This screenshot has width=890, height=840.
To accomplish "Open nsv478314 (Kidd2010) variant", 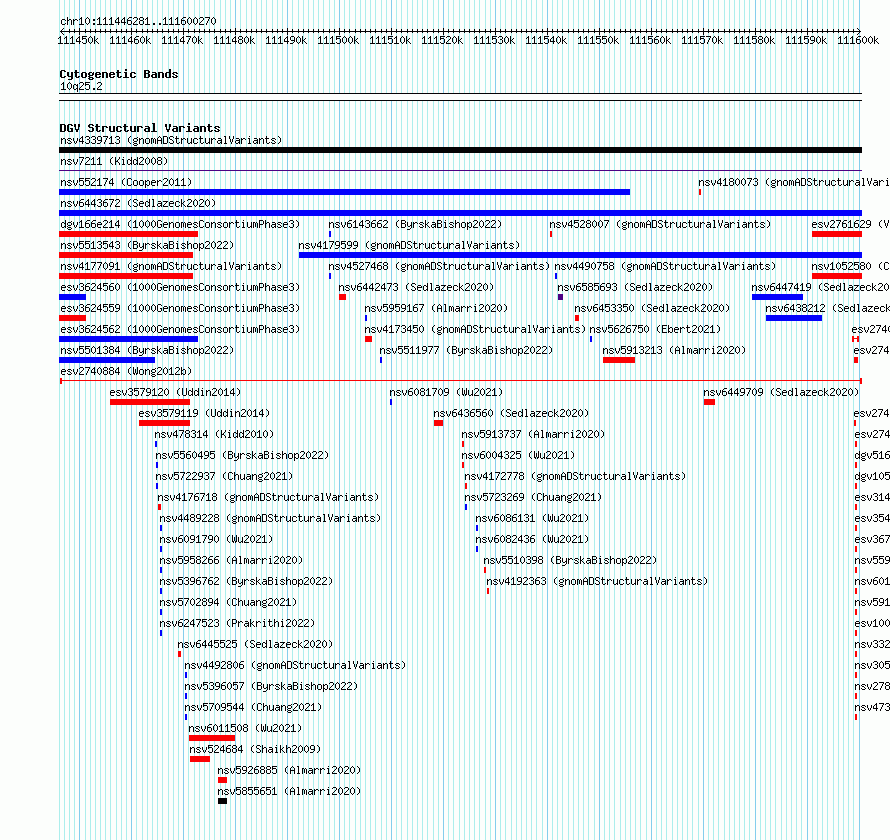I will (x=214, y=434).
